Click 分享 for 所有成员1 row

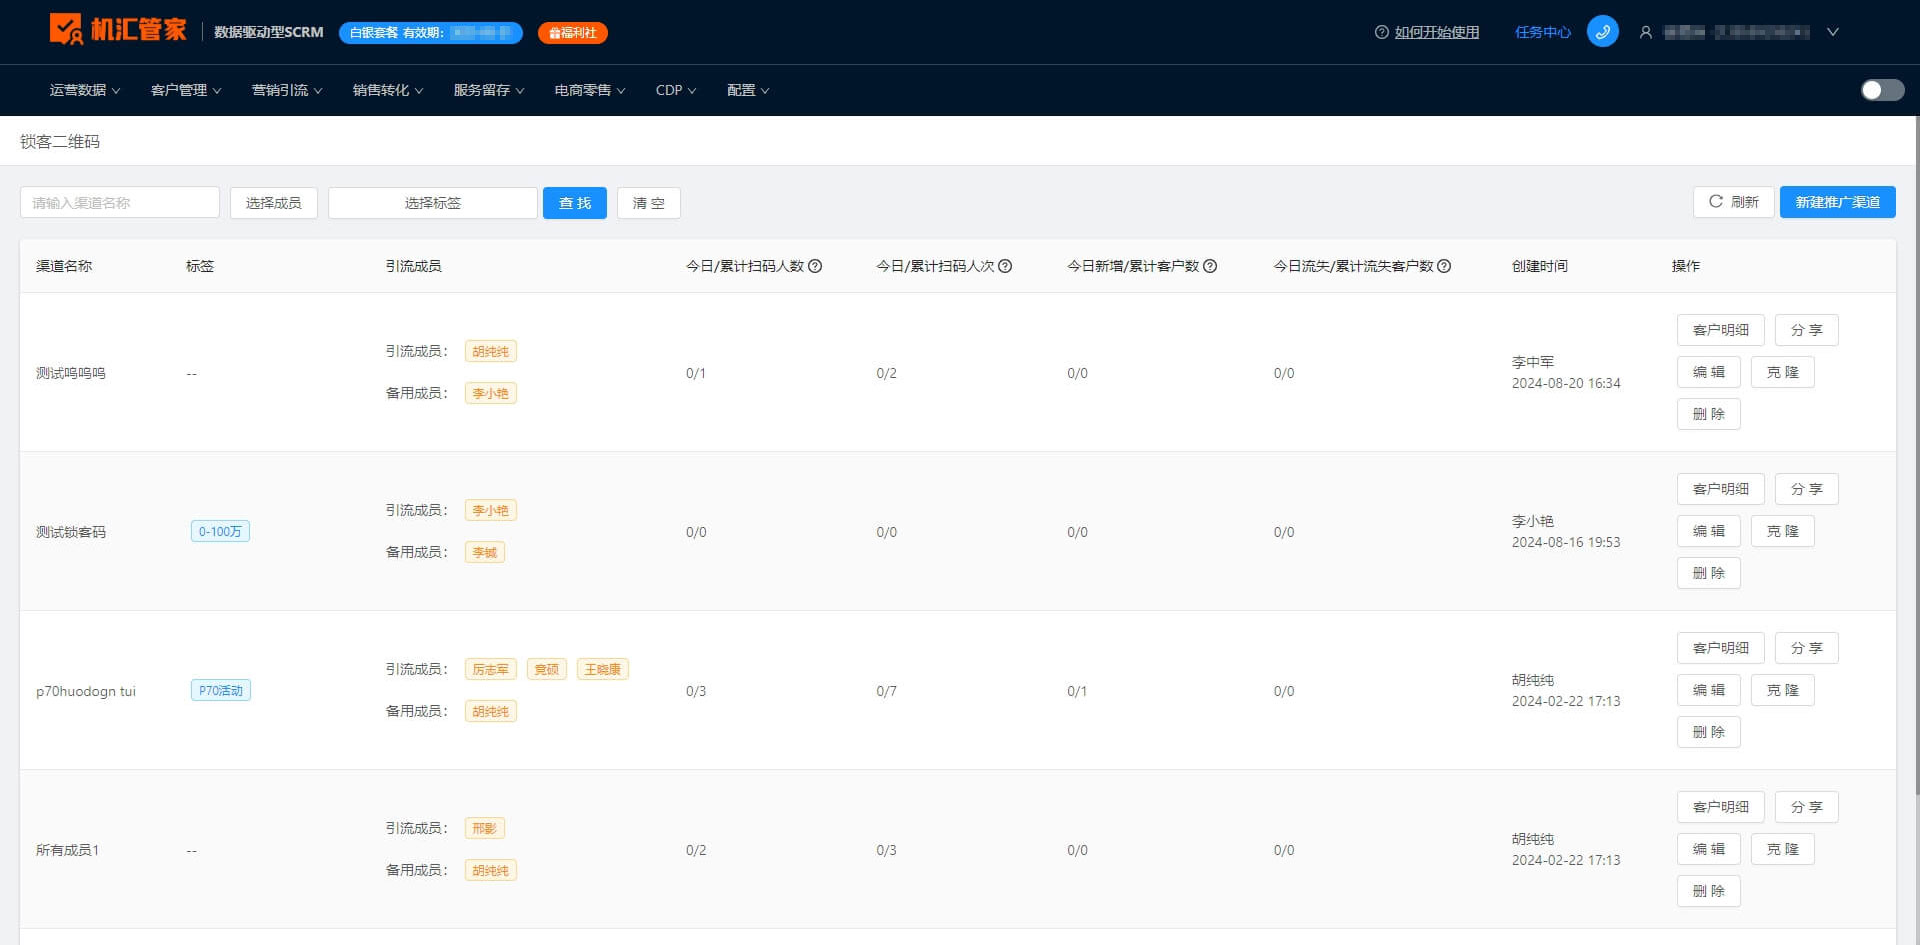click(x=1807, y=807)
